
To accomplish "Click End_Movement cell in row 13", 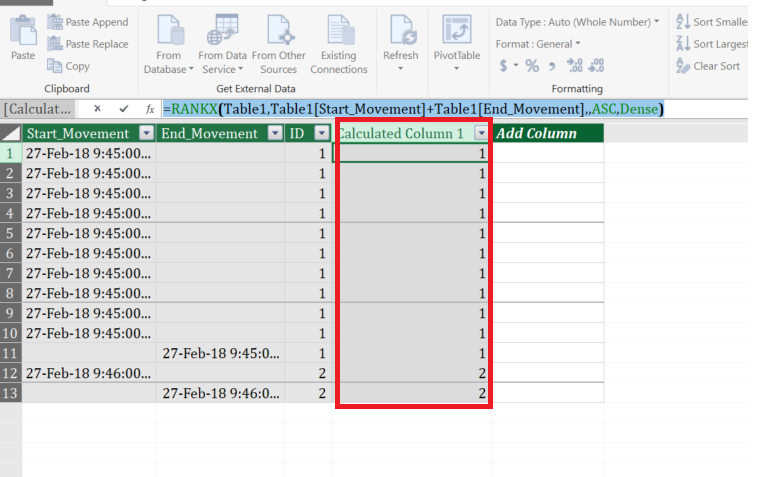I will [220, 393].
